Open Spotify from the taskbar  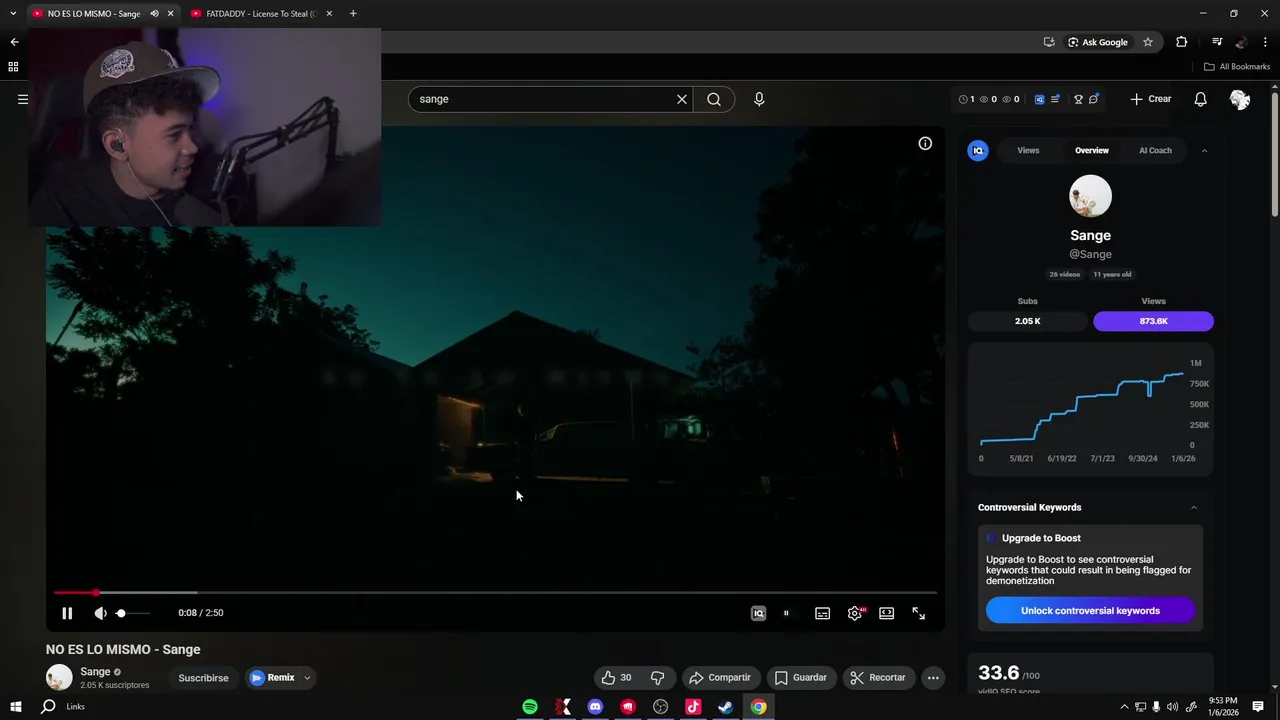tap(530, 707)
